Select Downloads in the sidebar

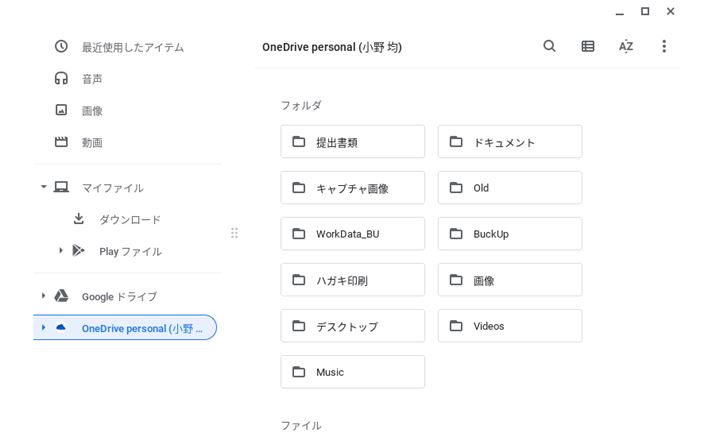tap(129, 220)
